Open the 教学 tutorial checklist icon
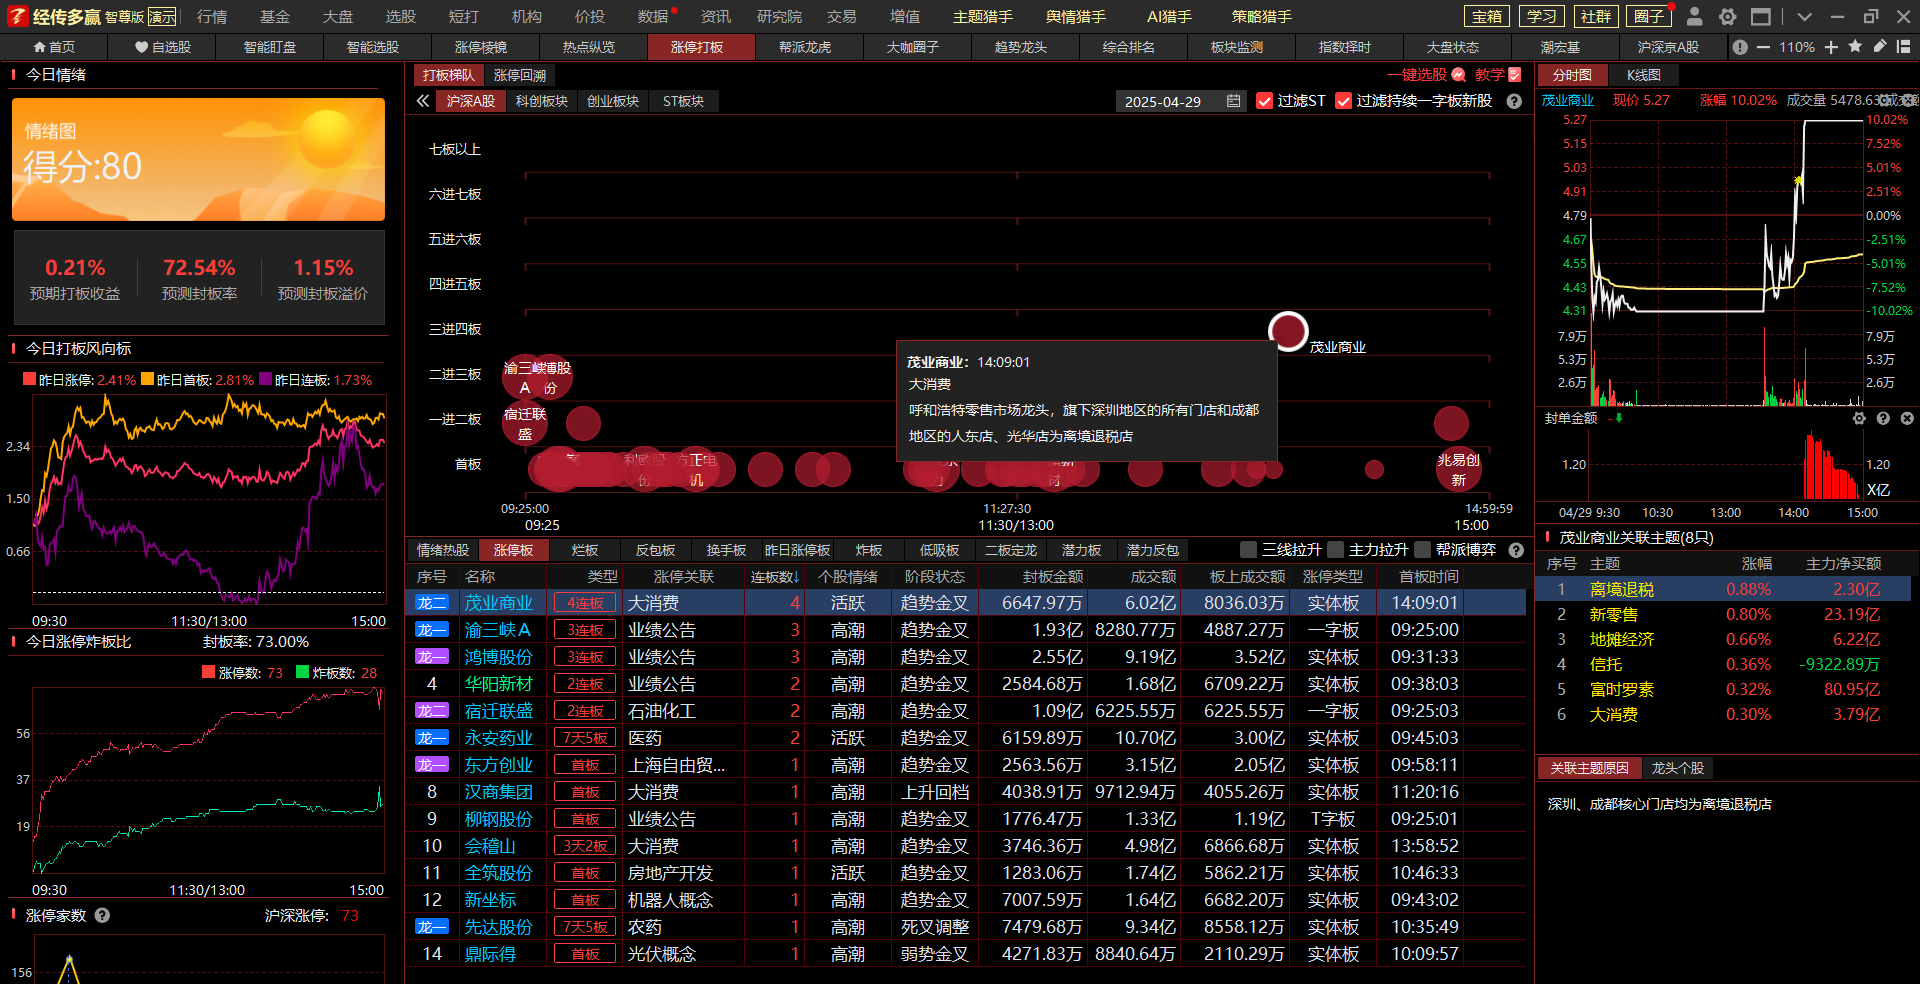 coord(1515,75)
